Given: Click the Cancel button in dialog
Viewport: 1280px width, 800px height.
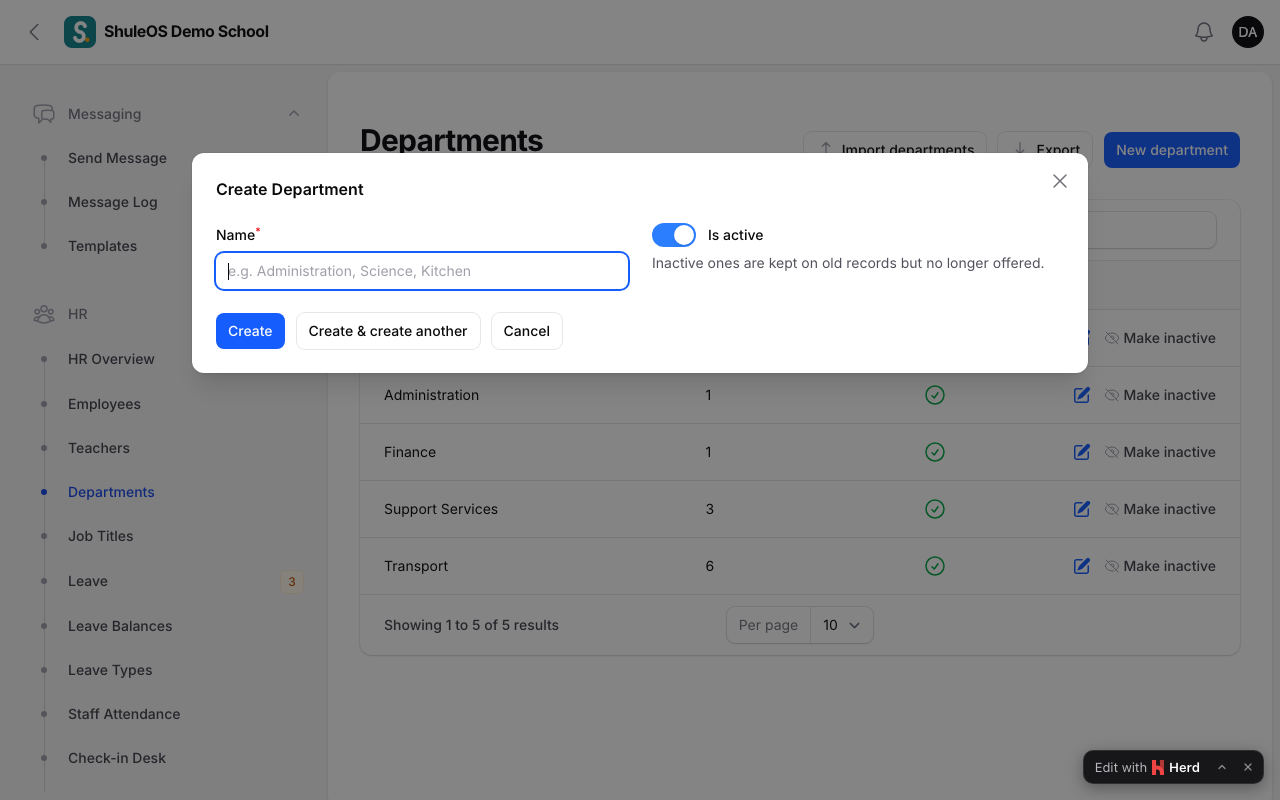Looking at the screenshot, I should (527, 331).
